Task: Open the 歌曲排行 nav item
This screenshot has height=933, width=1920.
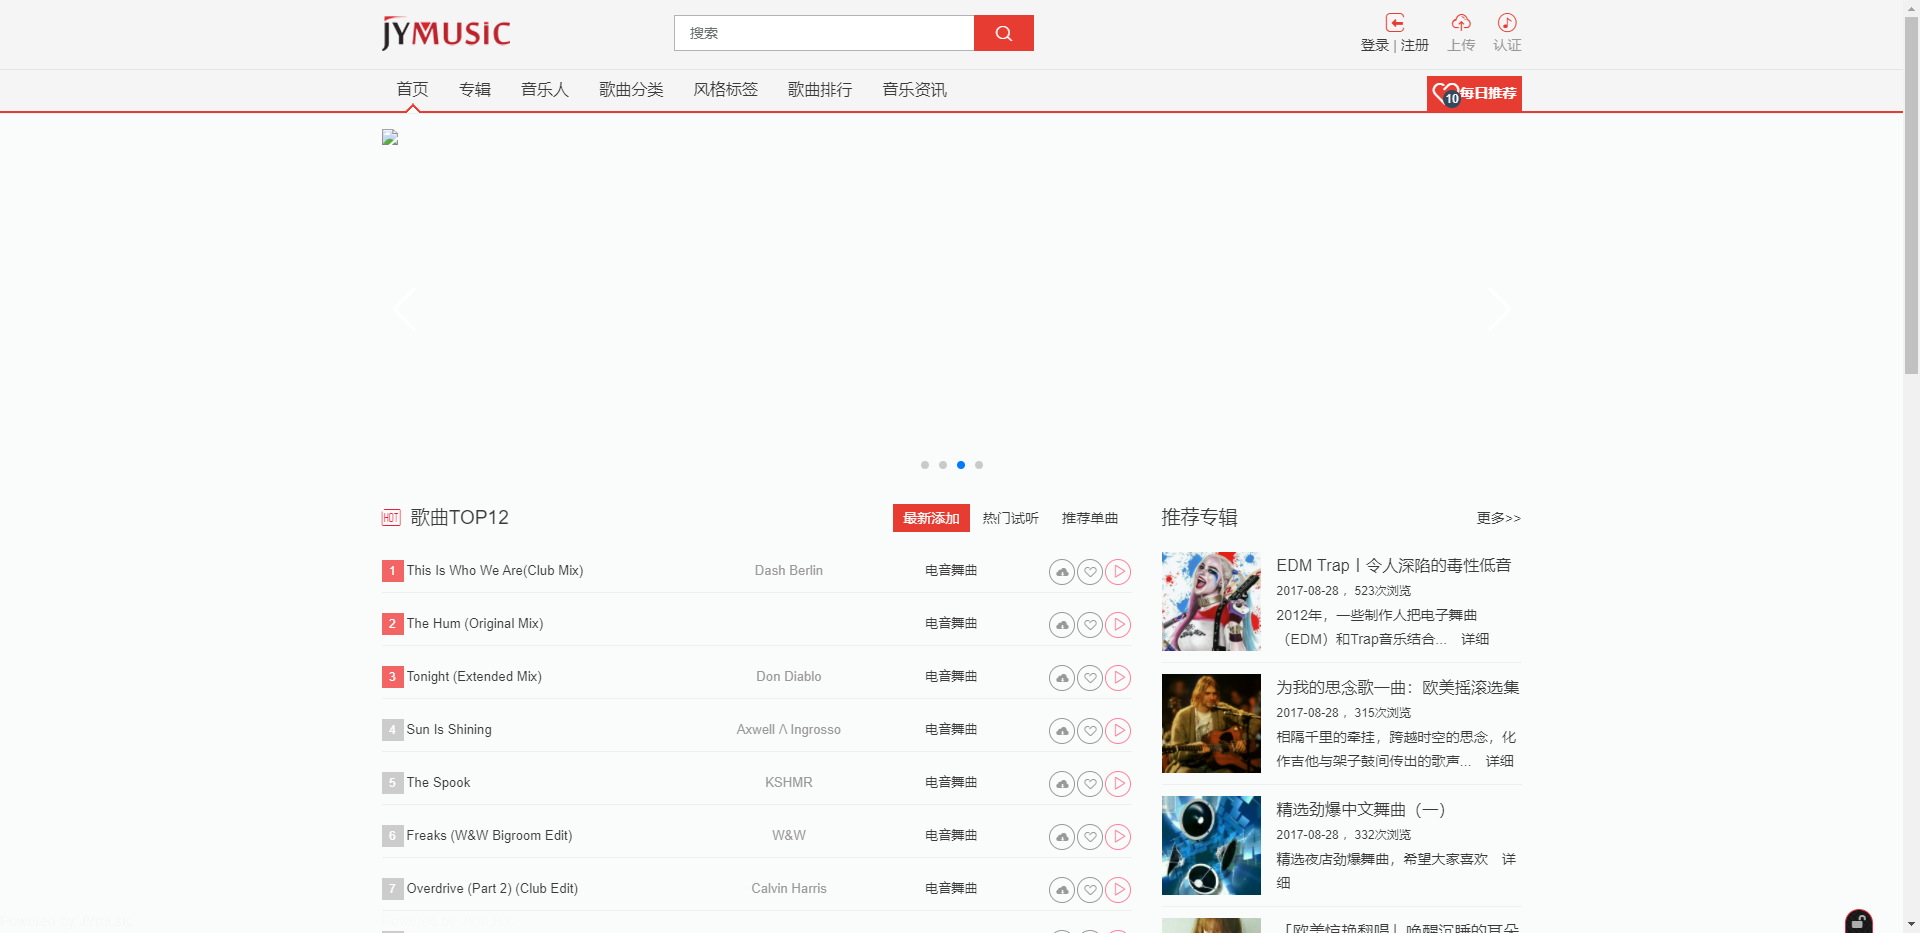Action: pos(820,90)
